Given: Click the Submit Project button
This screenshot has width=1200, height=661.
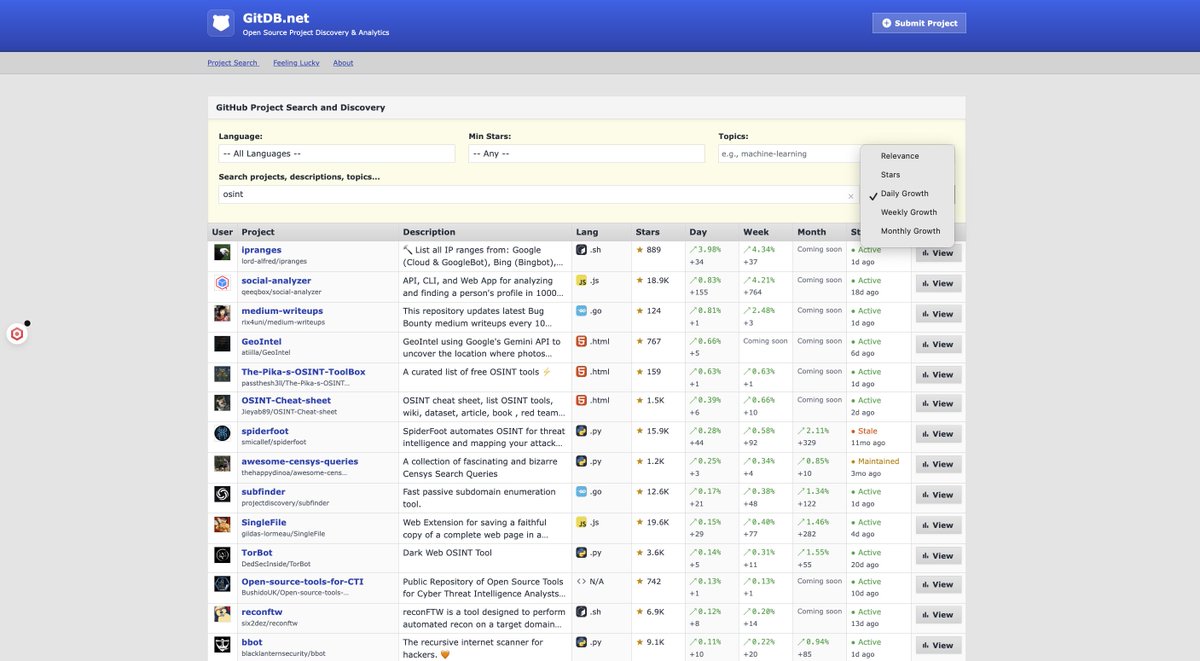Looking at the screenshot, I should point(918,22).
